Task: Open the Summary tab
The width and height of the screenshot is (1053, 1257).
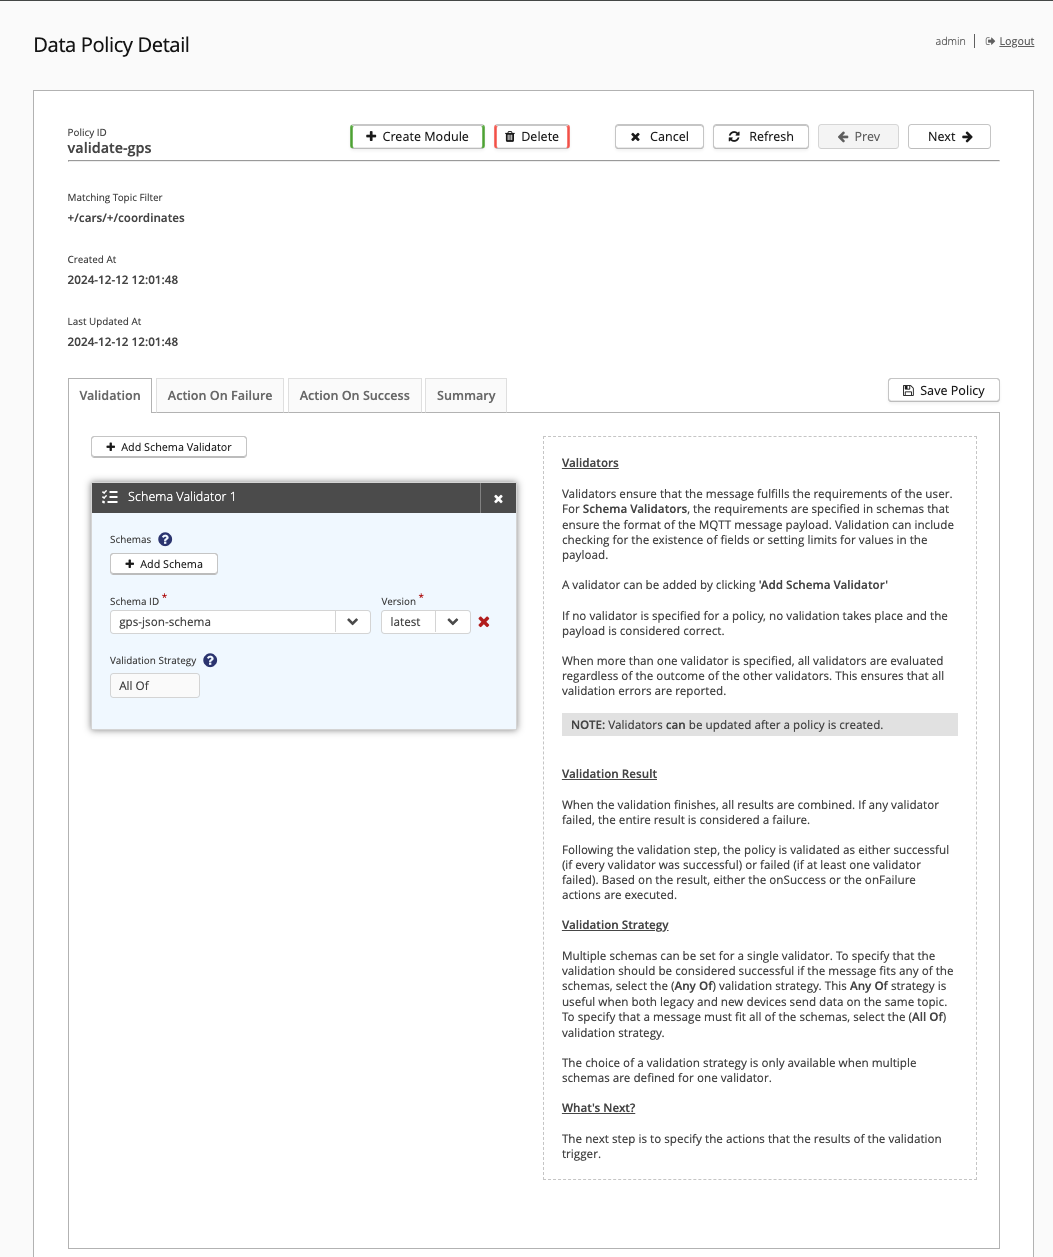Action: pos(466,395)
